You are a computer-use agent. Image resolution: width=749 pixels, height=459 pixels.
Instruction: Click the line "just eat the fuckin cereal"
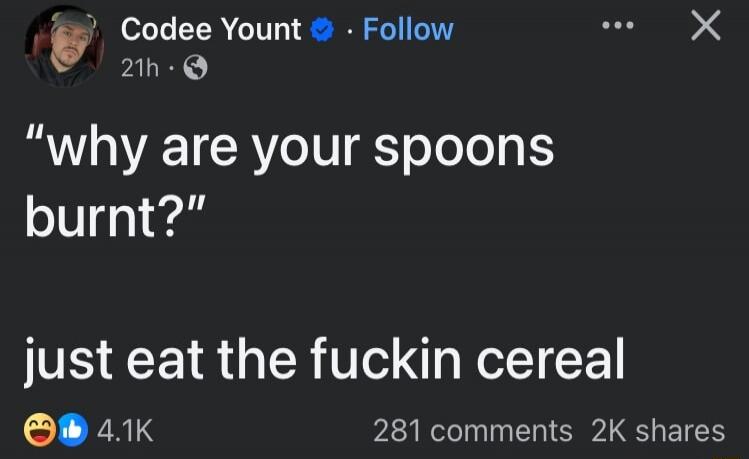(326, 357)
